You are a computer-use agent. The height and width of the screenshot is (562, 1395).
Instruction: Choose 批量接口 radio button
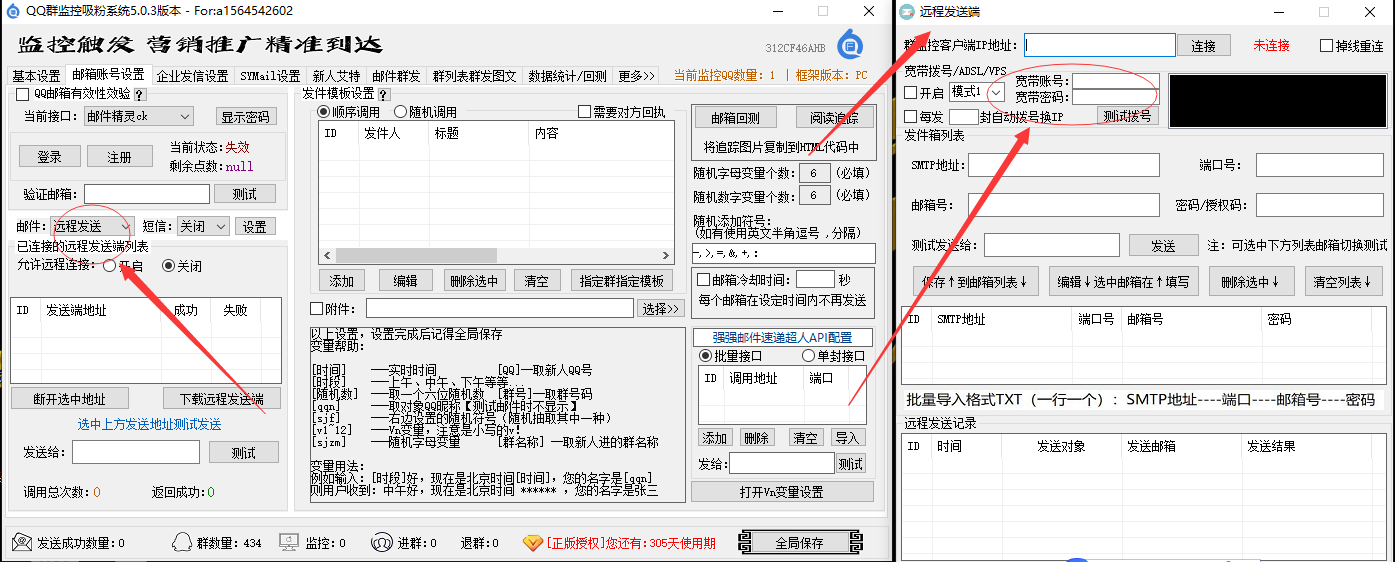point(705,356)
